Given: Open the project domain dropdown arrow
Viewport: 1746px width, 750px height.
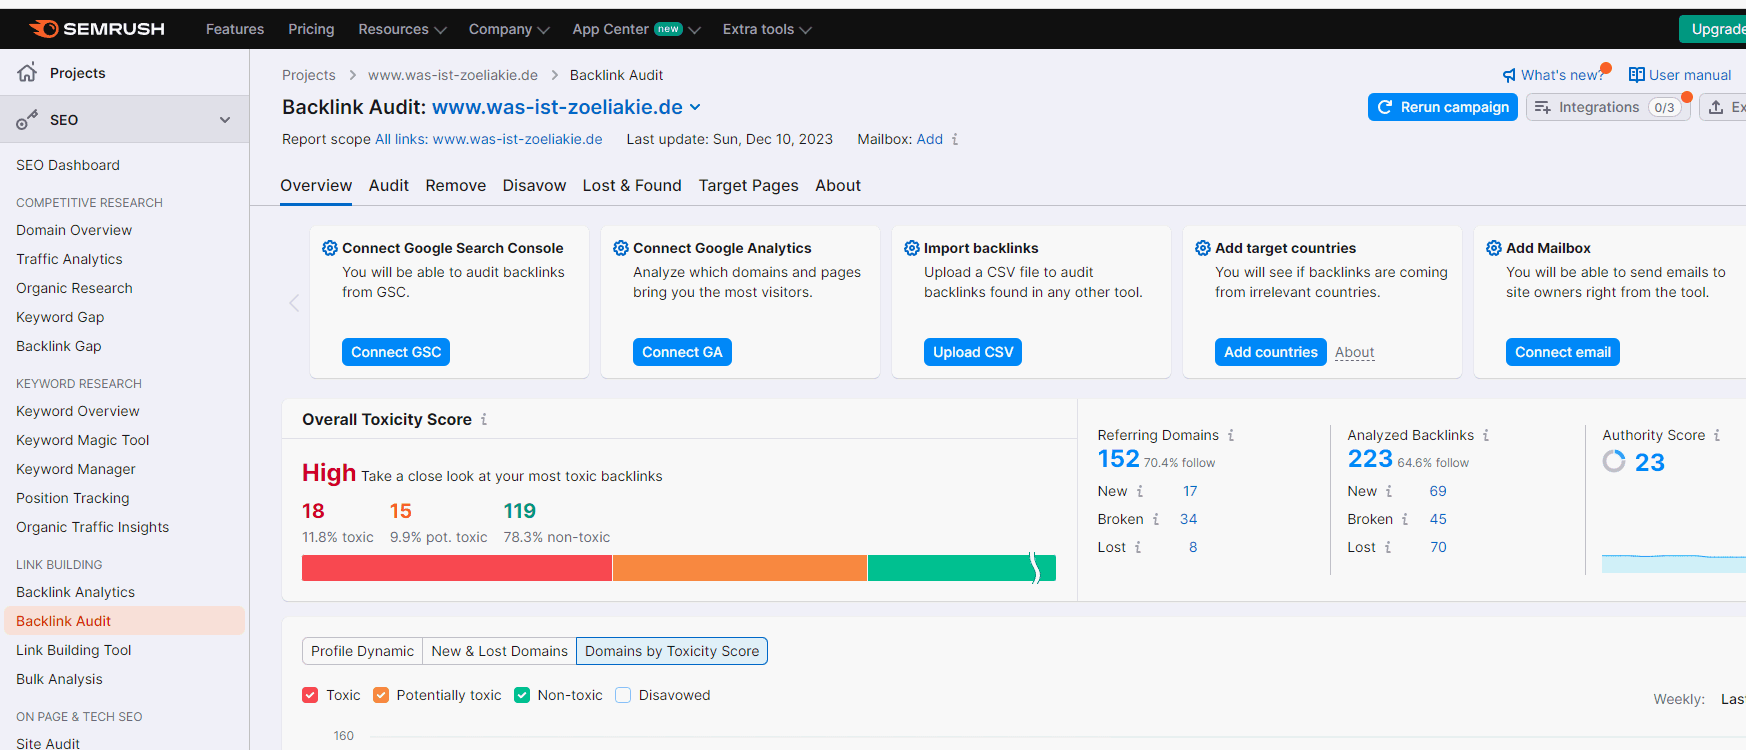Looking at the screenshot, I should (696, 107).
